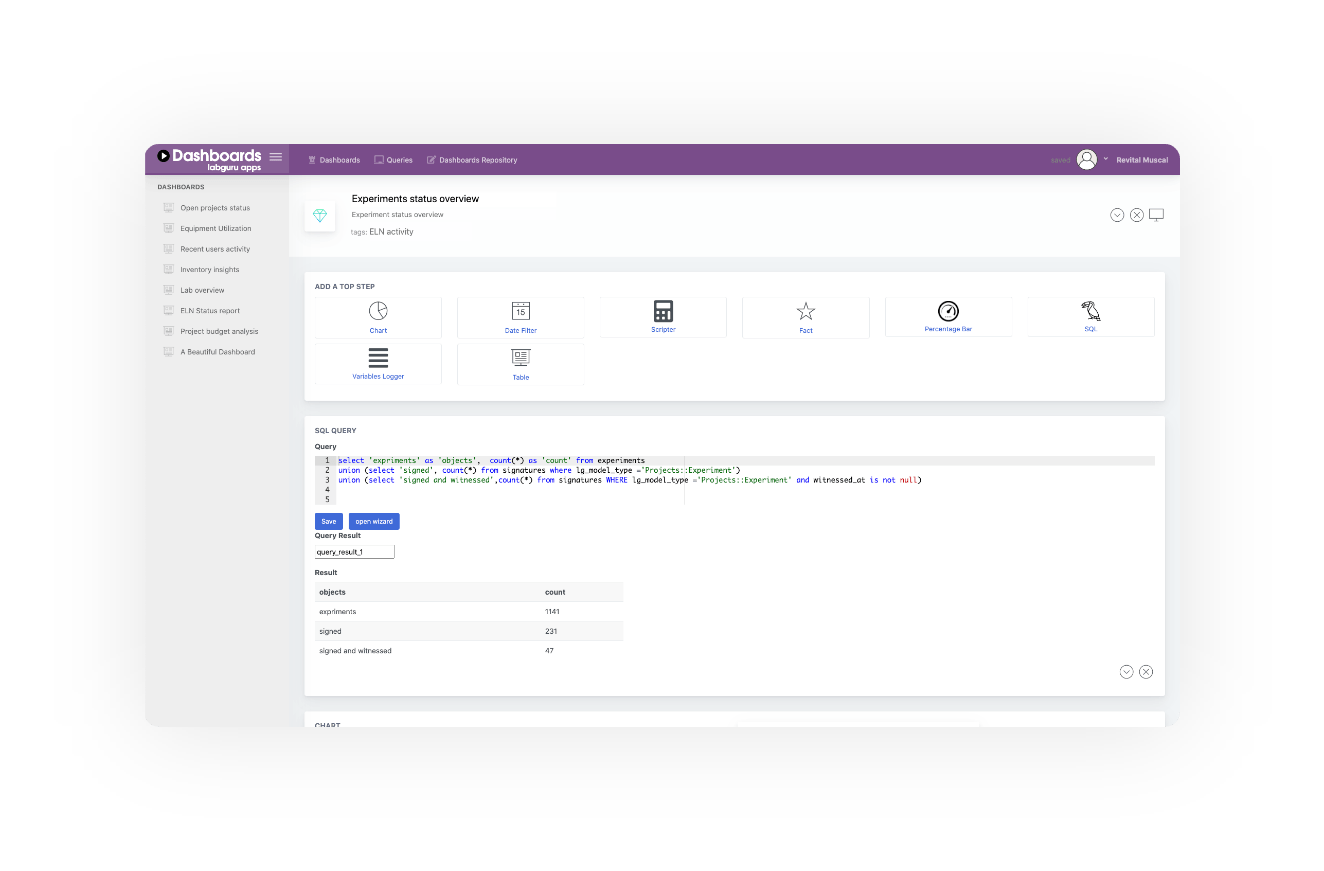Viewport: 1324px width, 871px height.
Task: Click the Scripter calculator icon
Action: tap(663, 313)
